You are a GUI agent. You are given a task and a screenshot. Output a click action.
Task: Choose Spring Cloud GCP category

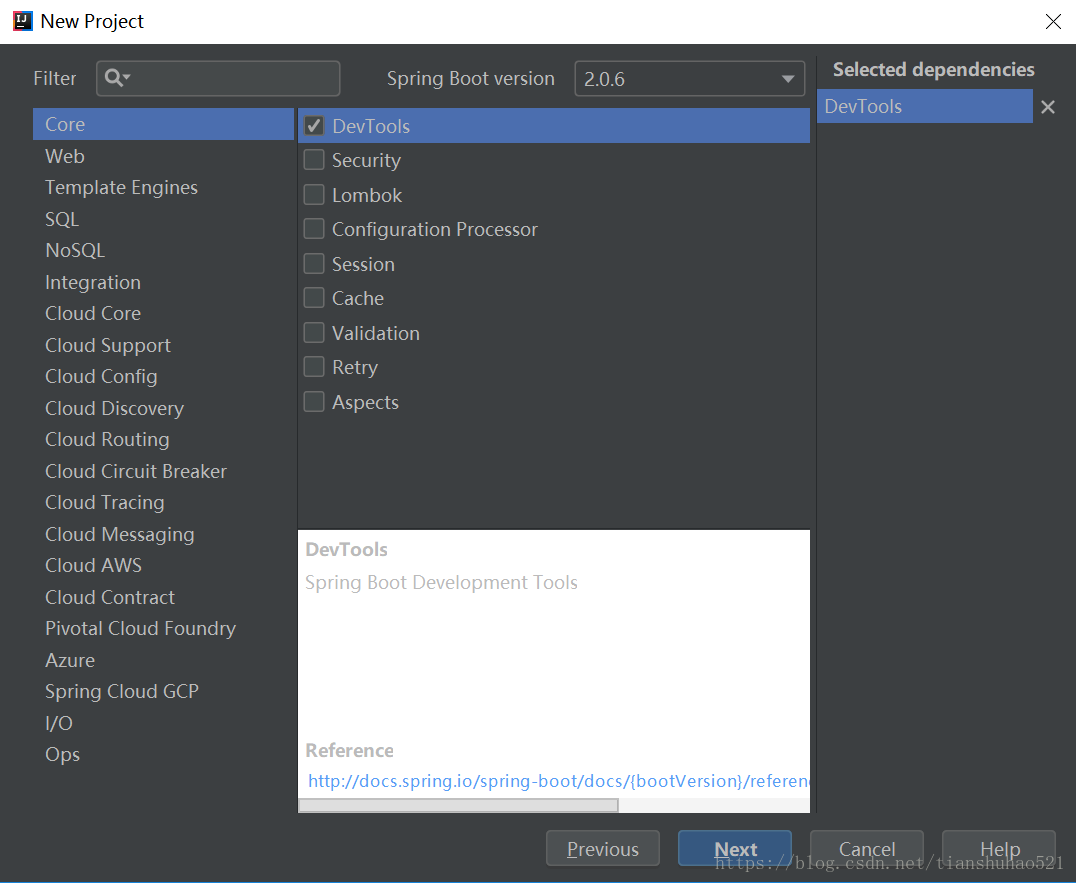pos(163,692)
